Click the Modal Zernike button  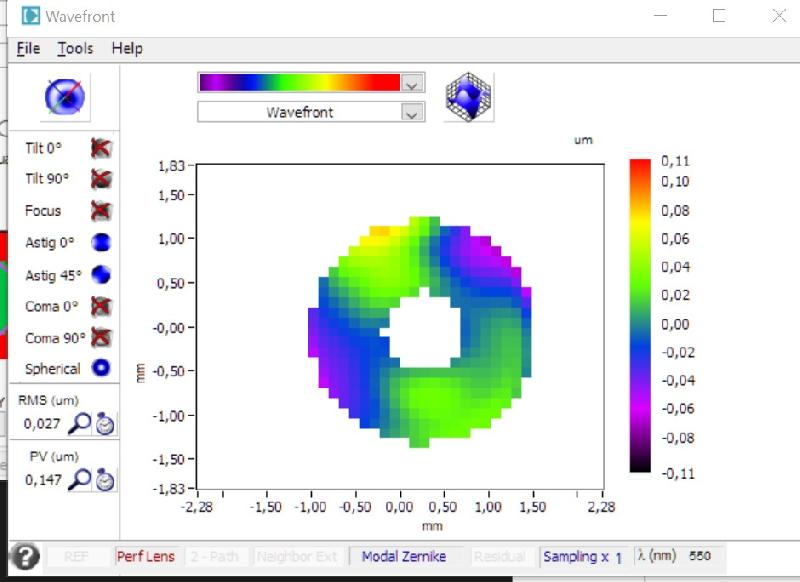pos(404,556)
